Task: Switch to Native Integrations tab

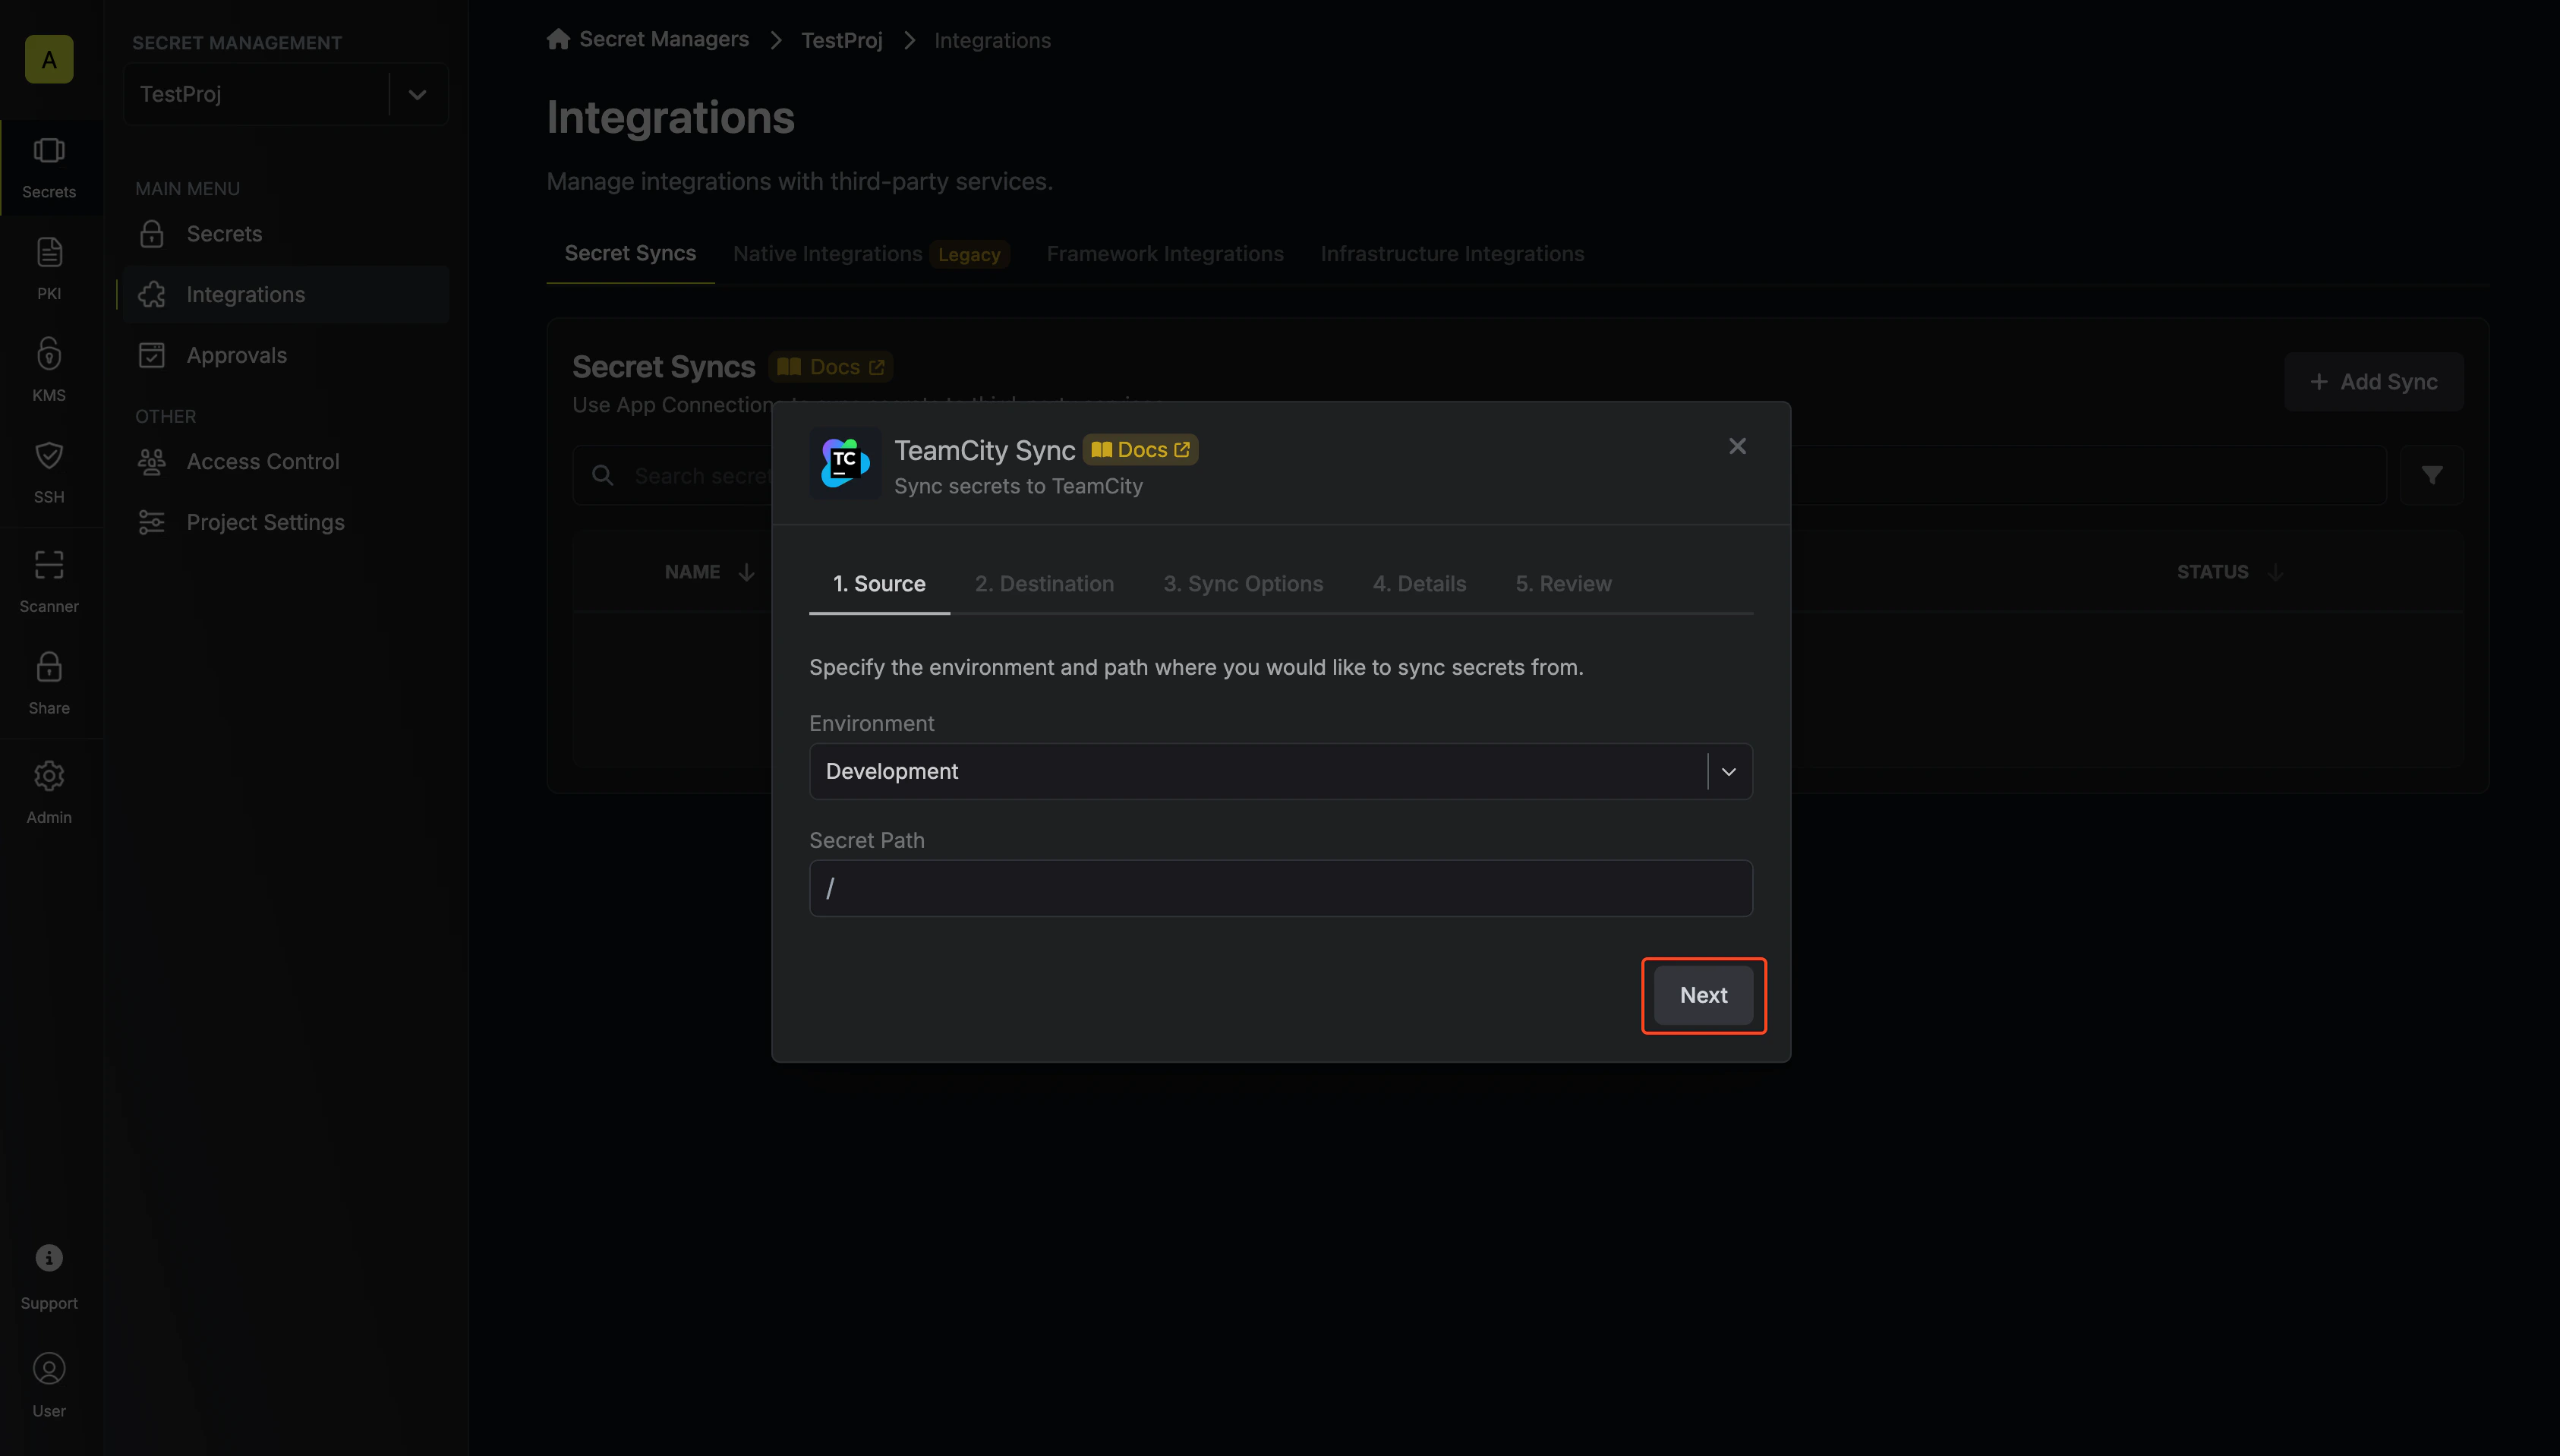Action: tap(871, 254)
